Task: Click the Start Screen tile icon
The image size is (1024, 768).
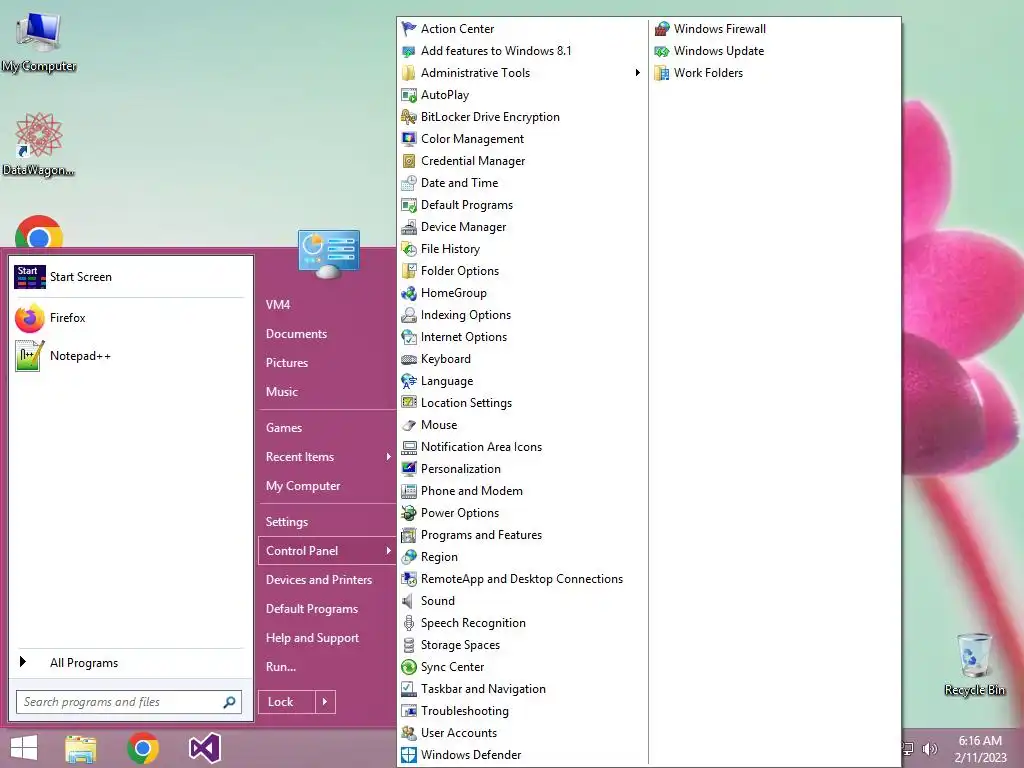Action: tap(29, 277)
